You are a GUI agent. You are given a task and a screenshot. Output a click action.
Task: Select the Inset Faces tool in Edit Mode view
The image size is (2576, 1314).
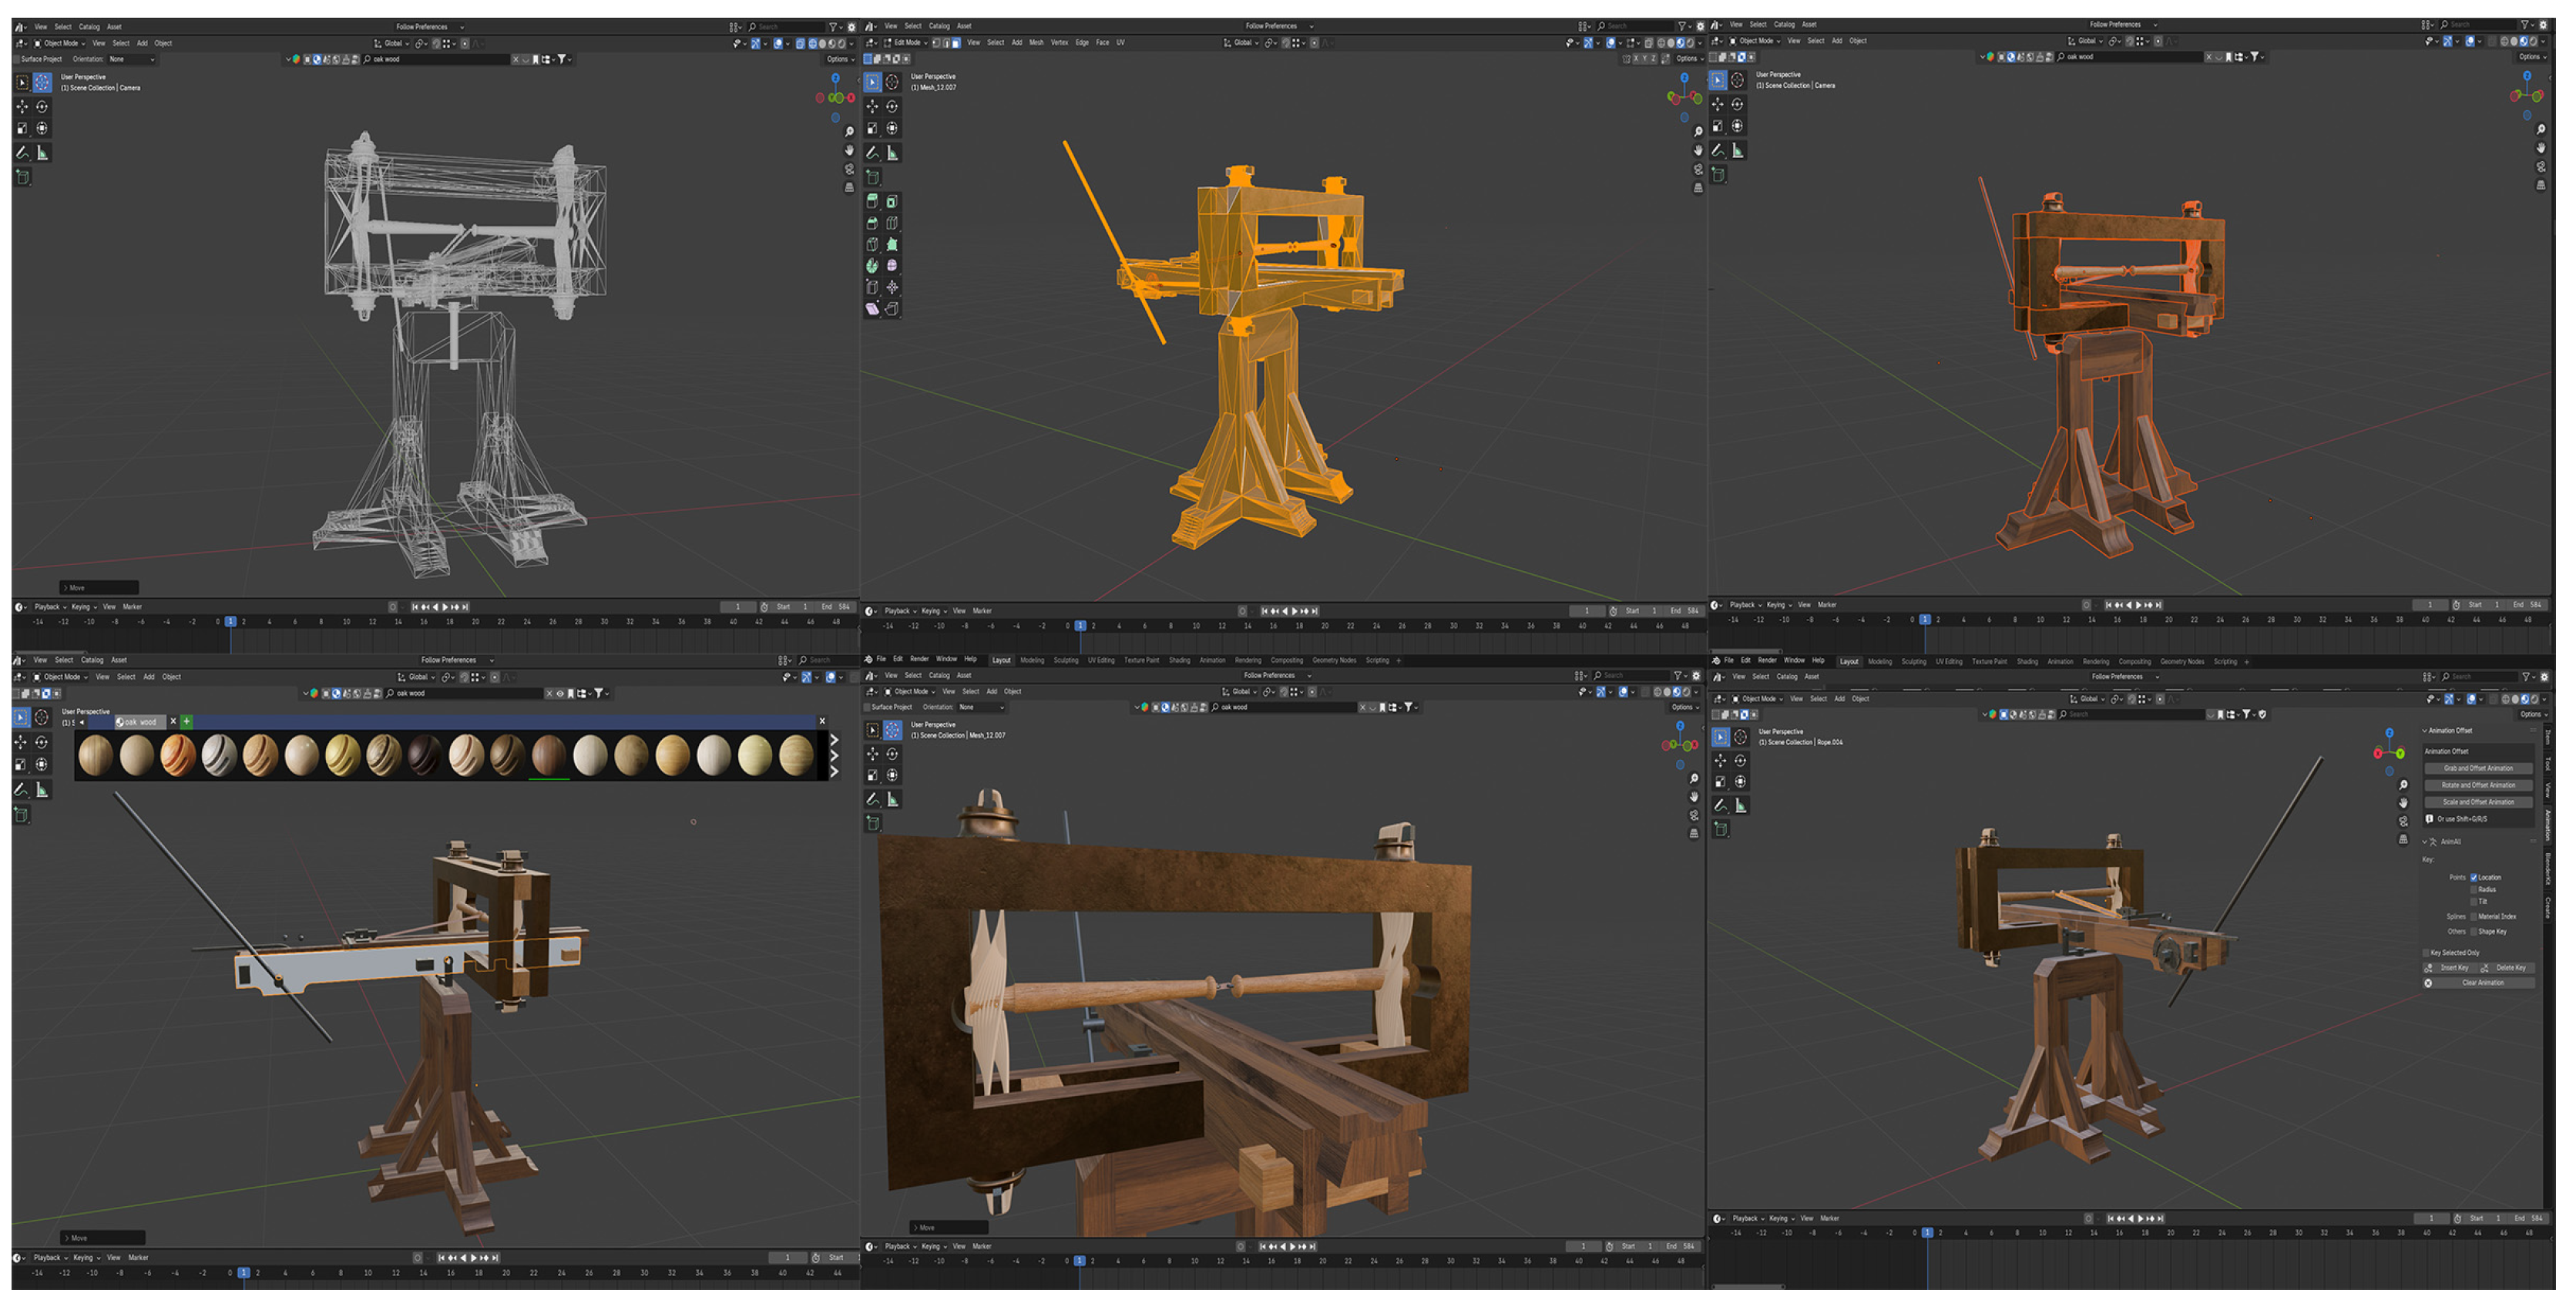point(892,201)
